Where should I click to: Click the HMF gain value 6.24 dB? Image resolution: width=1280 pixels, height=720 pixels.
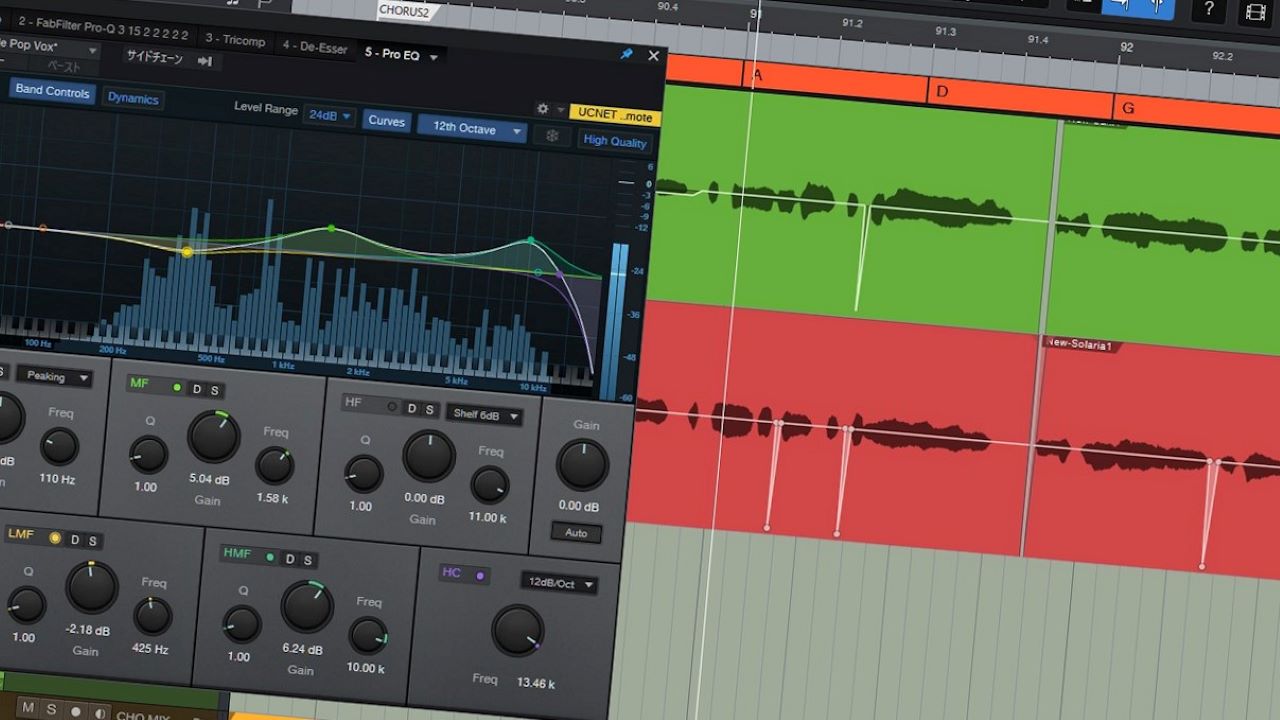[x=302, y=648]
